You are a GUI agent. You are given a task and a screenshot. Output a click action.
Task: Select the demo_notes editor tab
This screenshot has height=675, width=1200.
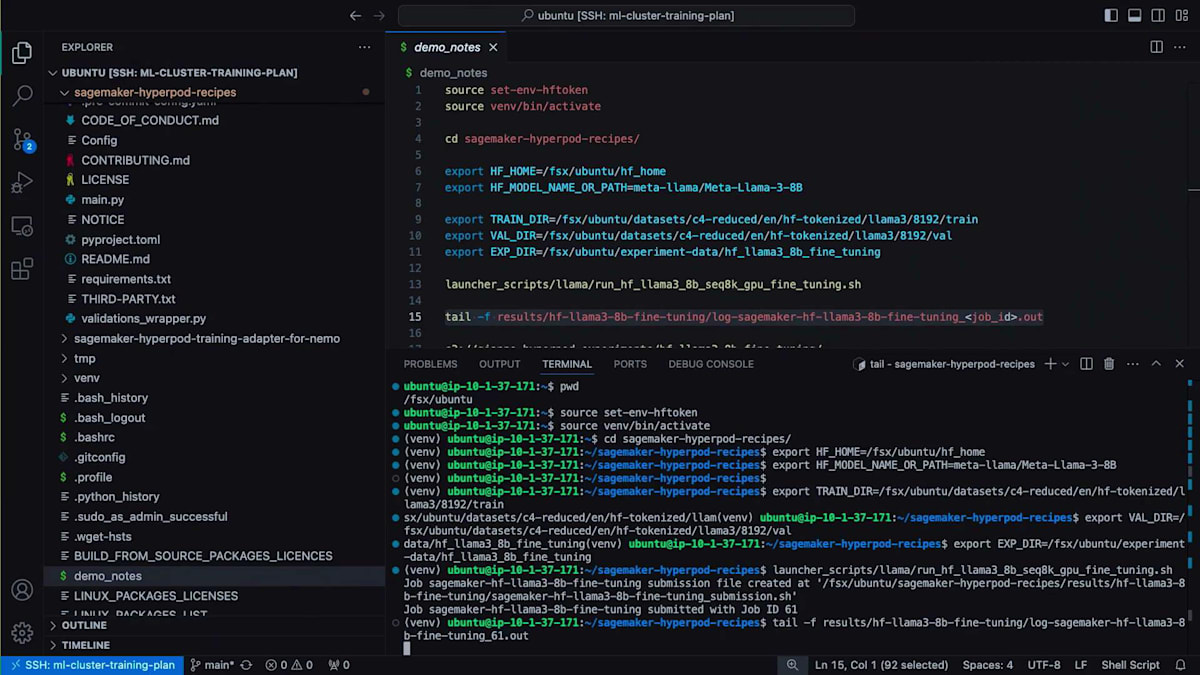pos(447,47)
